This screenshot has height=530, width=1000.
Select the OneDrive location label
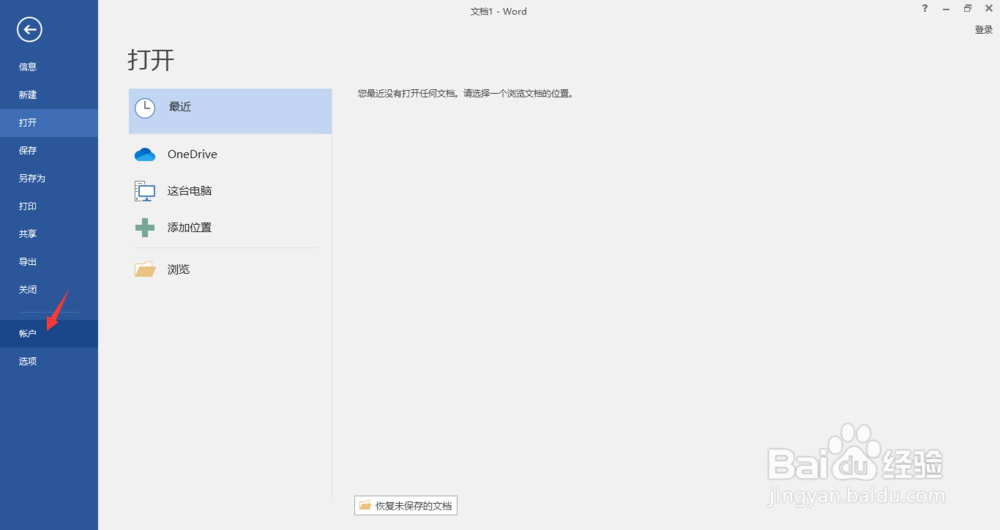192,154
